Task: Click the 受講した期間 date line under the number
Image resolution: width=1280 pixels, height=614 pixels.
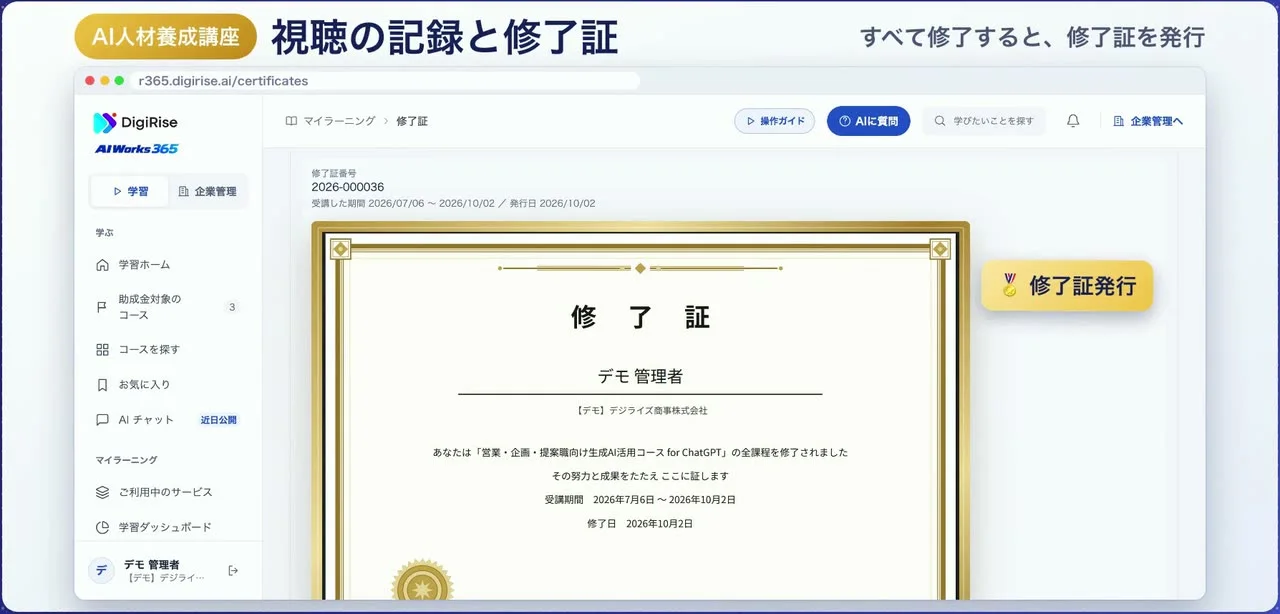Action: coord(453,203)
